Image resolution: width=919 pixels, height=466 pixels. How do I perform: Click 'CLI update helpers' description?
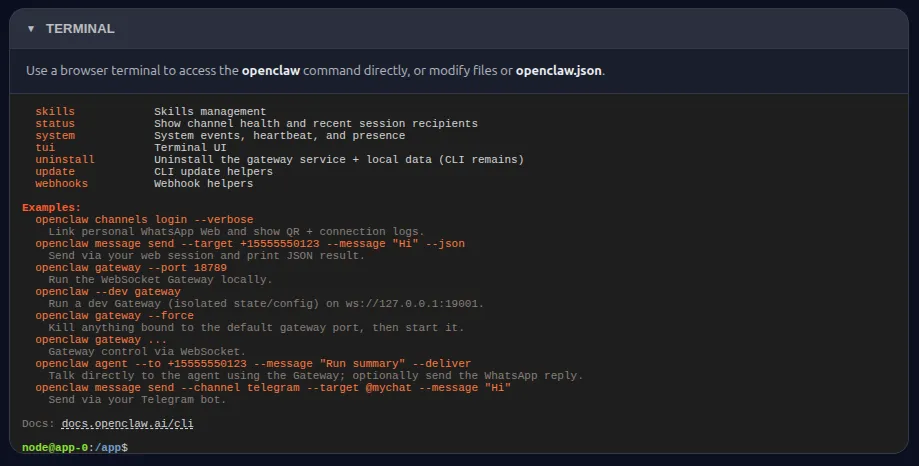point(213,172)
